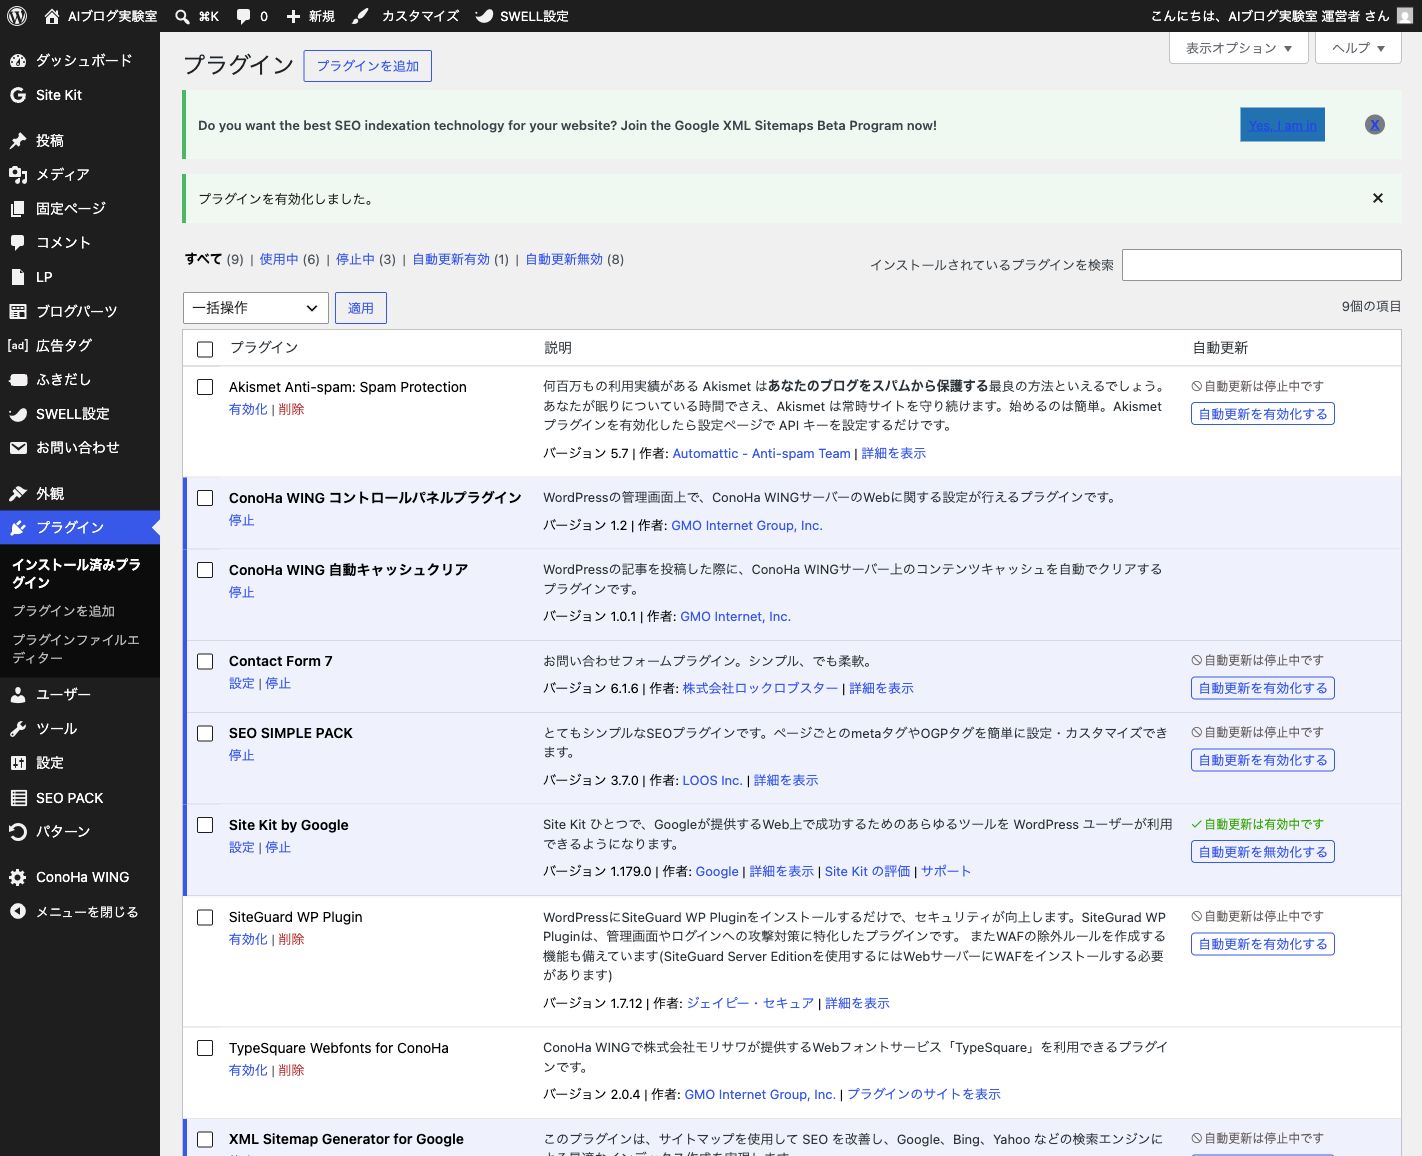
Task: Check the SiteGuard WP Plugin checkbox
Action: (205, 917)
